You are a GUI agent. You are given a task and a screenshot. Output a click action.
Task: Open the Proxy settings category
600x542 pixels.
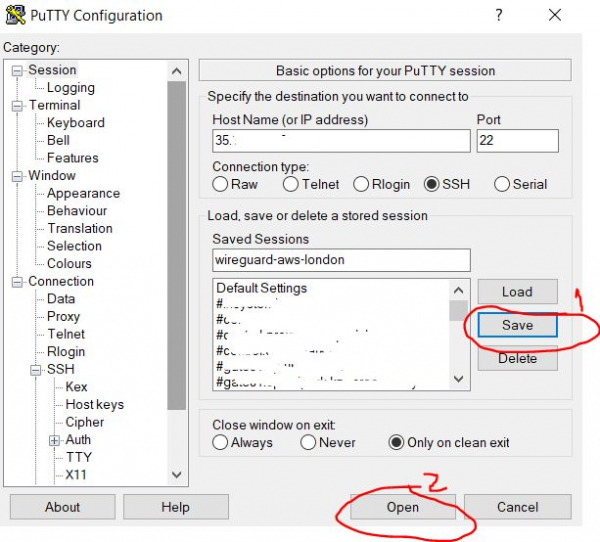(63, 316)
